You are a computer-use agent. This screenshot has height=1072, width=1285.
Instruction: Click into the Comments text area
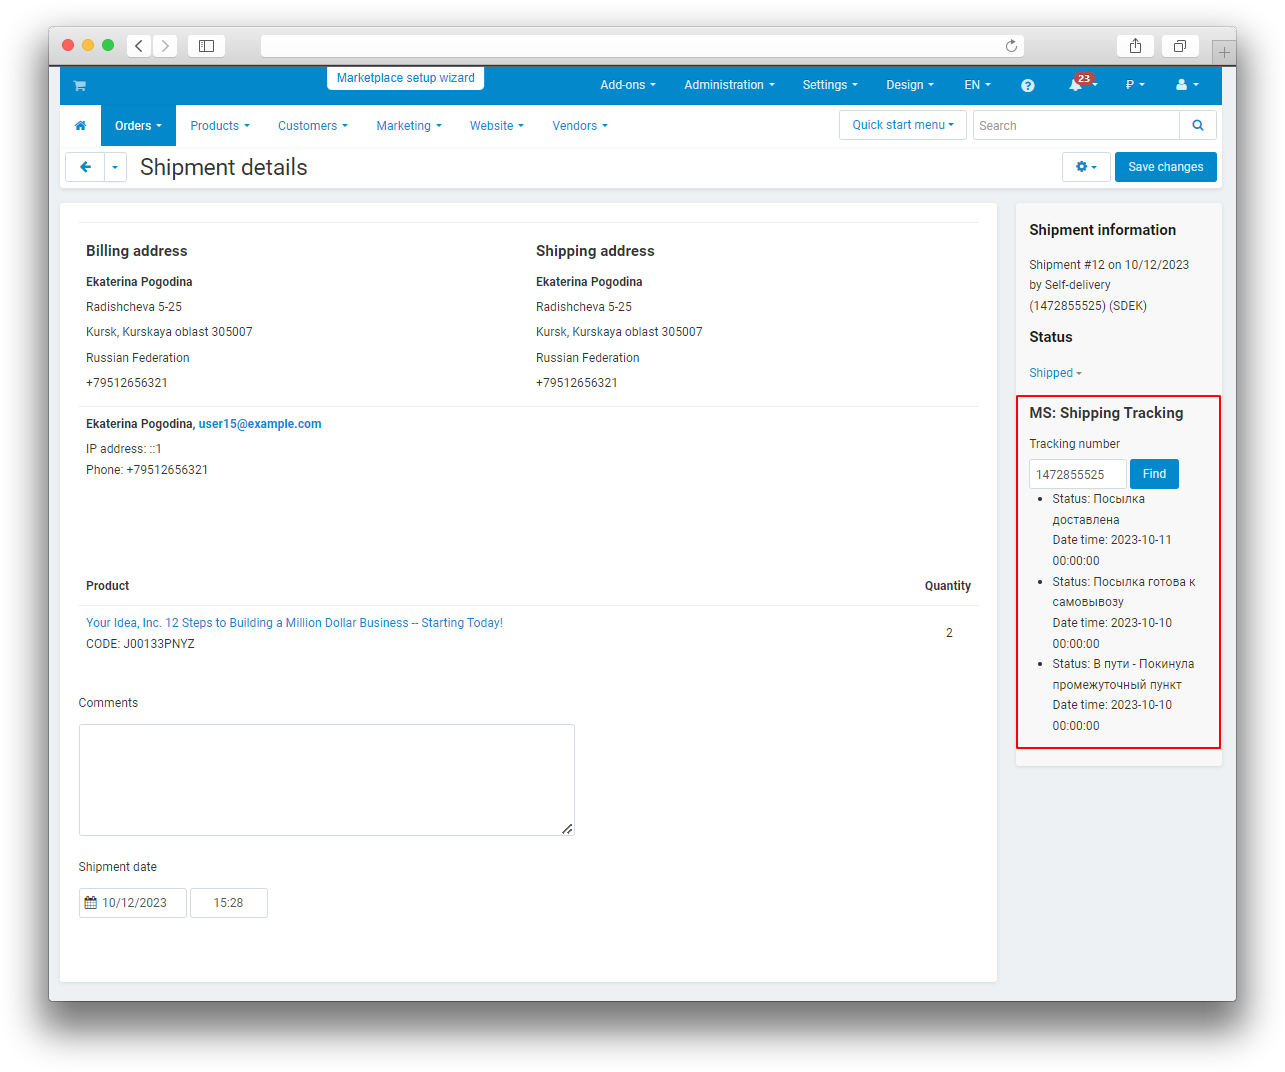(326, 779)
